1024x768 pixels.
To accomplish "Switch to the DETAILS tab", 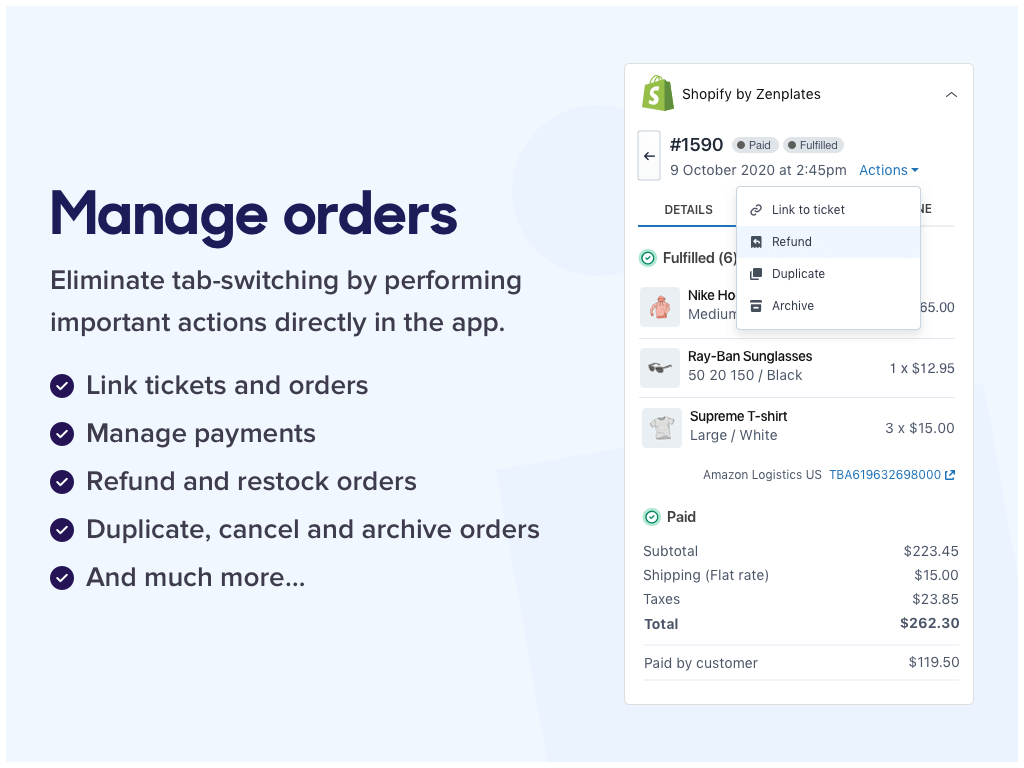I will pos(688,209).
